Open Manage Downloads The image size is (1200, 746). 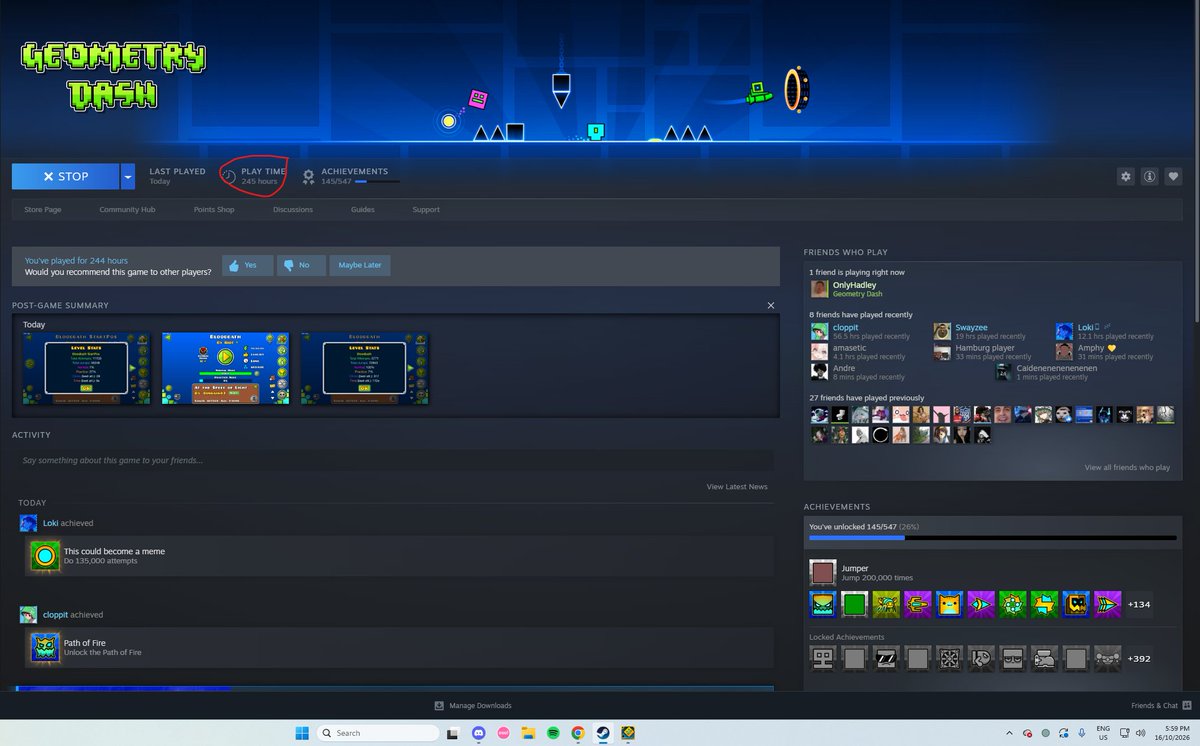pos(473,705)
